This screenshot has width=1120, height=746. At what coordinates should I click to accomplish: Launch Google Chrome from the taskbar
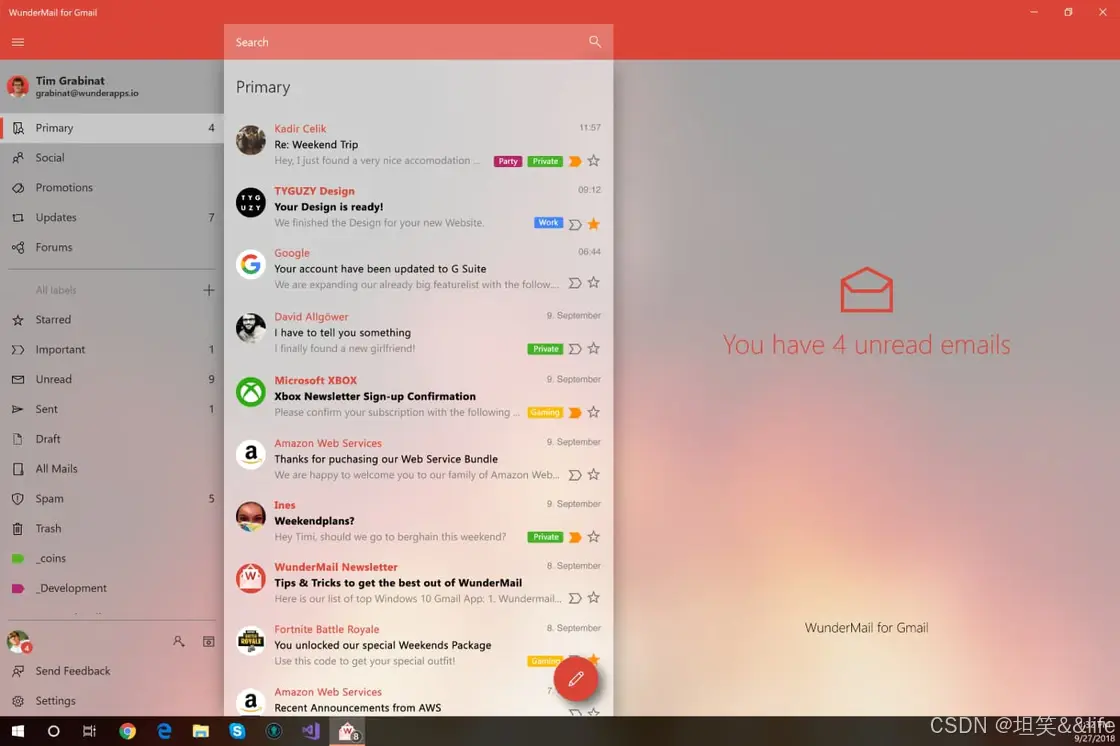[127, 731]
